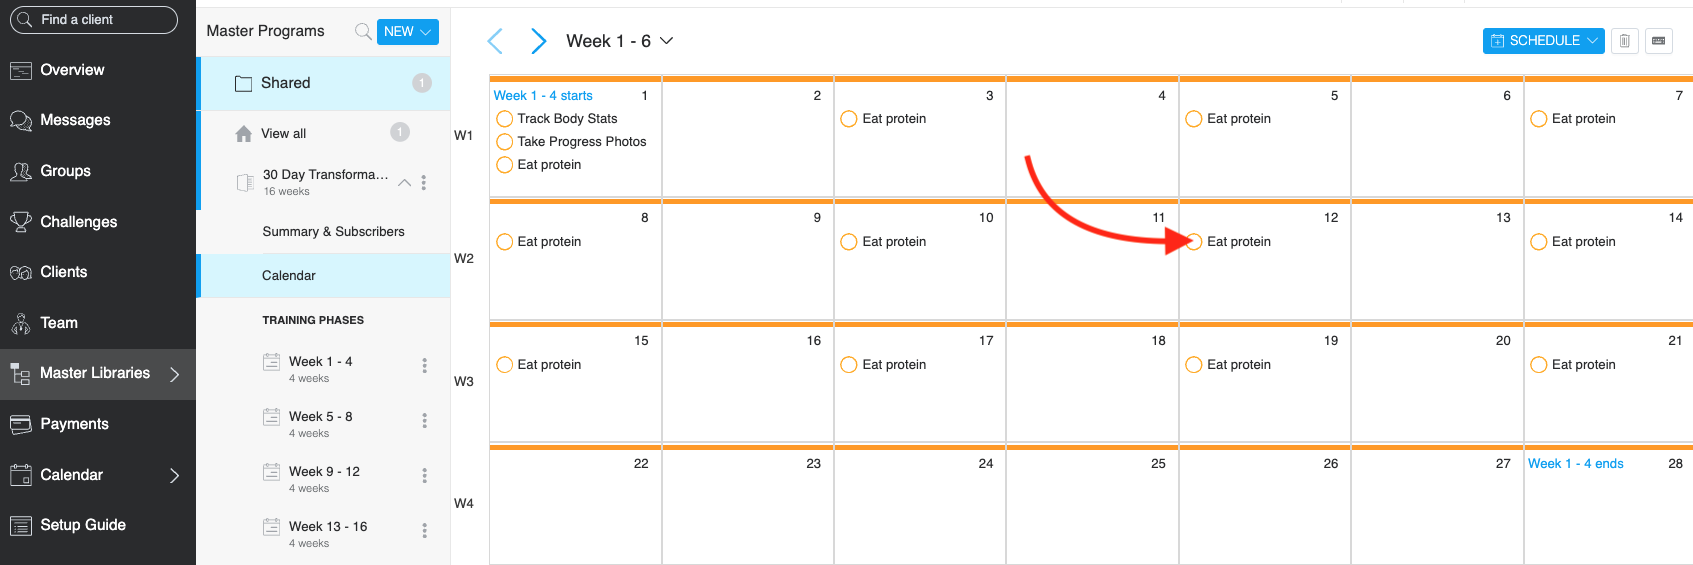Advance to next weeks with right arrow
This screenshot has height=565, width=1693.
coord(538,41)
